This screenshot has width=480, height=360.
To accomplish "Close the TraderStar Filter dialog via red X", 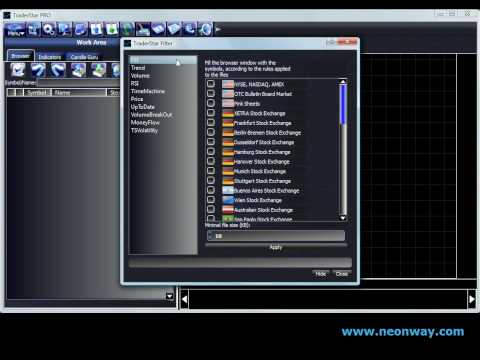I will point(347,42).
